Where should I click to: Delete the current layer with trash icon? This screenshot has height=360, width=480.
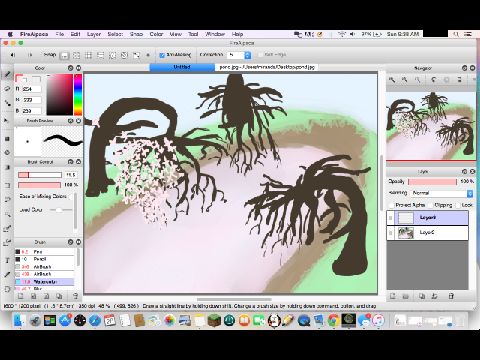[451, 296]
